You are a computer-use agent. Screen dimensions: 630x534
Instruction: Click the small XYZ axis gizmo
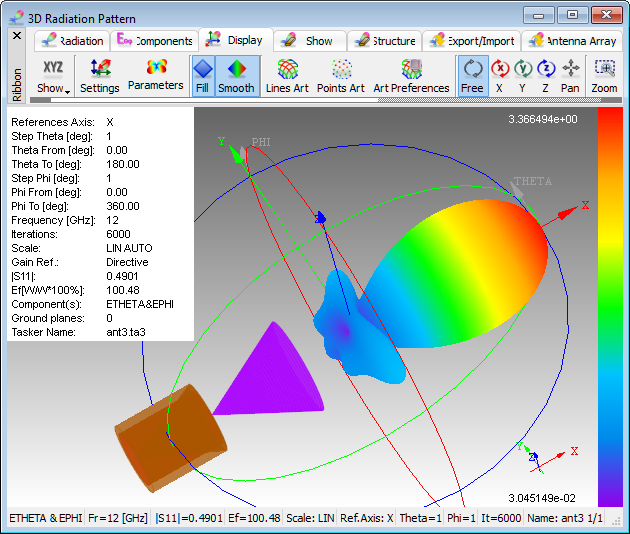tap(546, 457)
